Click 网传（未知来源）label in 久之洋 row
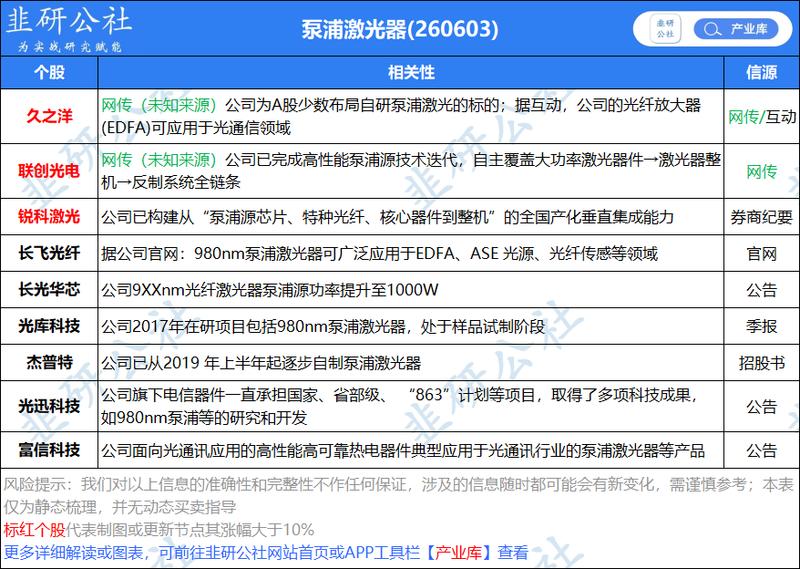 click(x=160, y=105)
